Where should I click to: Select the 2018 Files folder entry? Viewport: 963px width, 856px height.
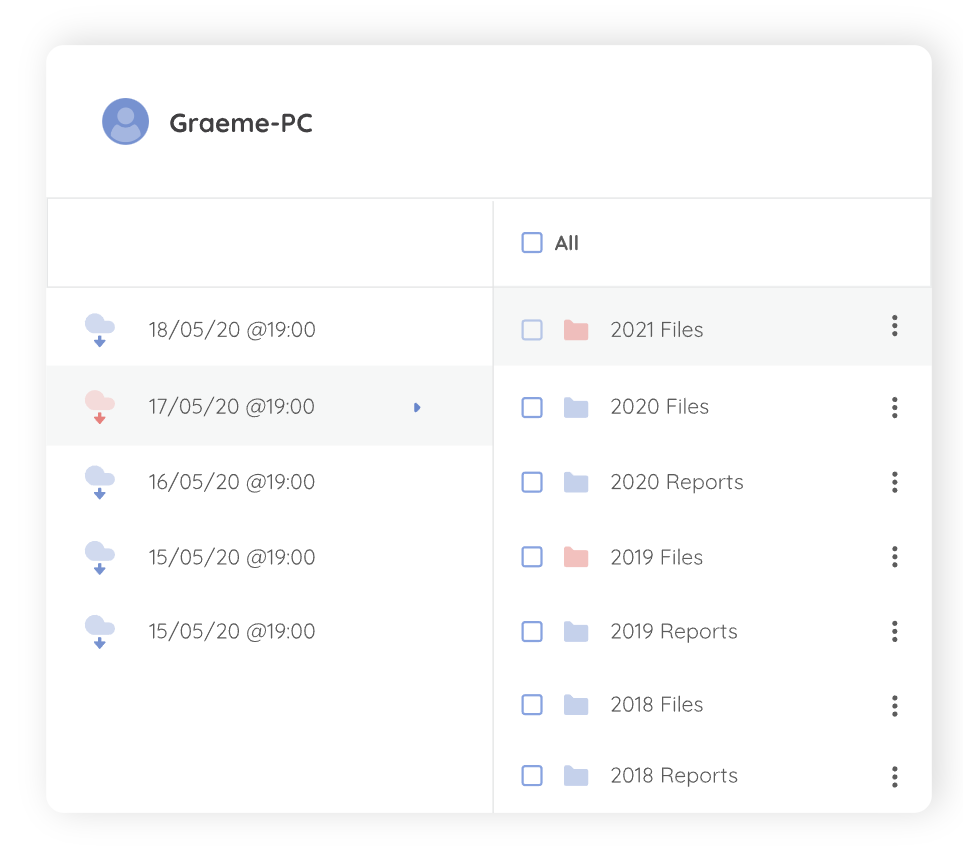tap(657, 705)
